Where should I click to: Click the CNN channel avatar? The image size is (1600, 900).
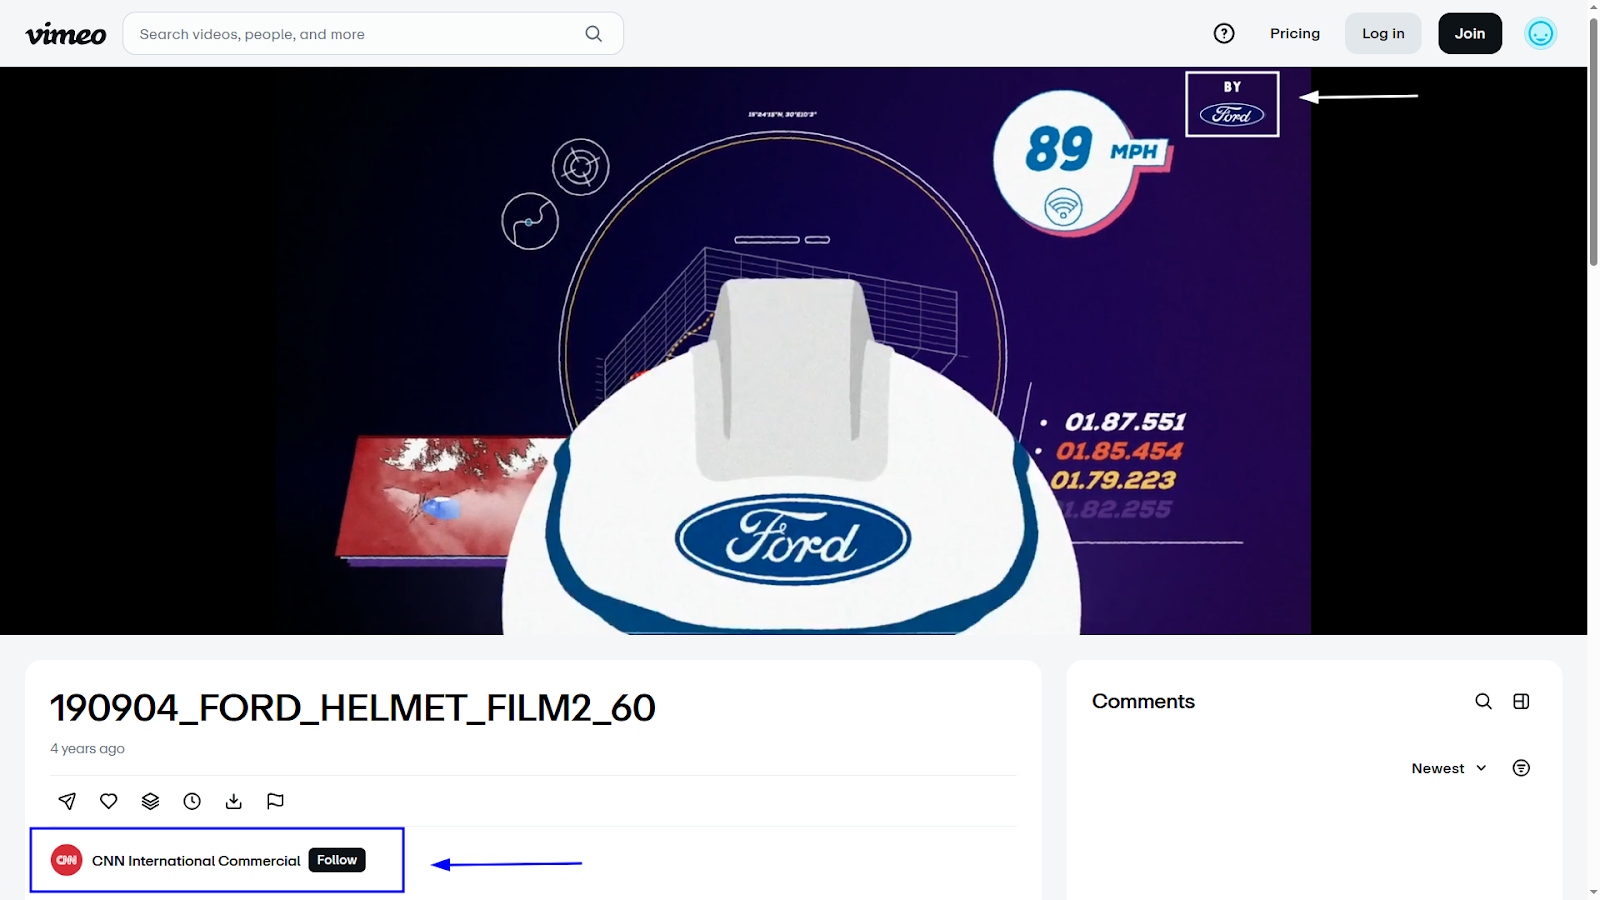pyautogui.click(x=67, y=860)
